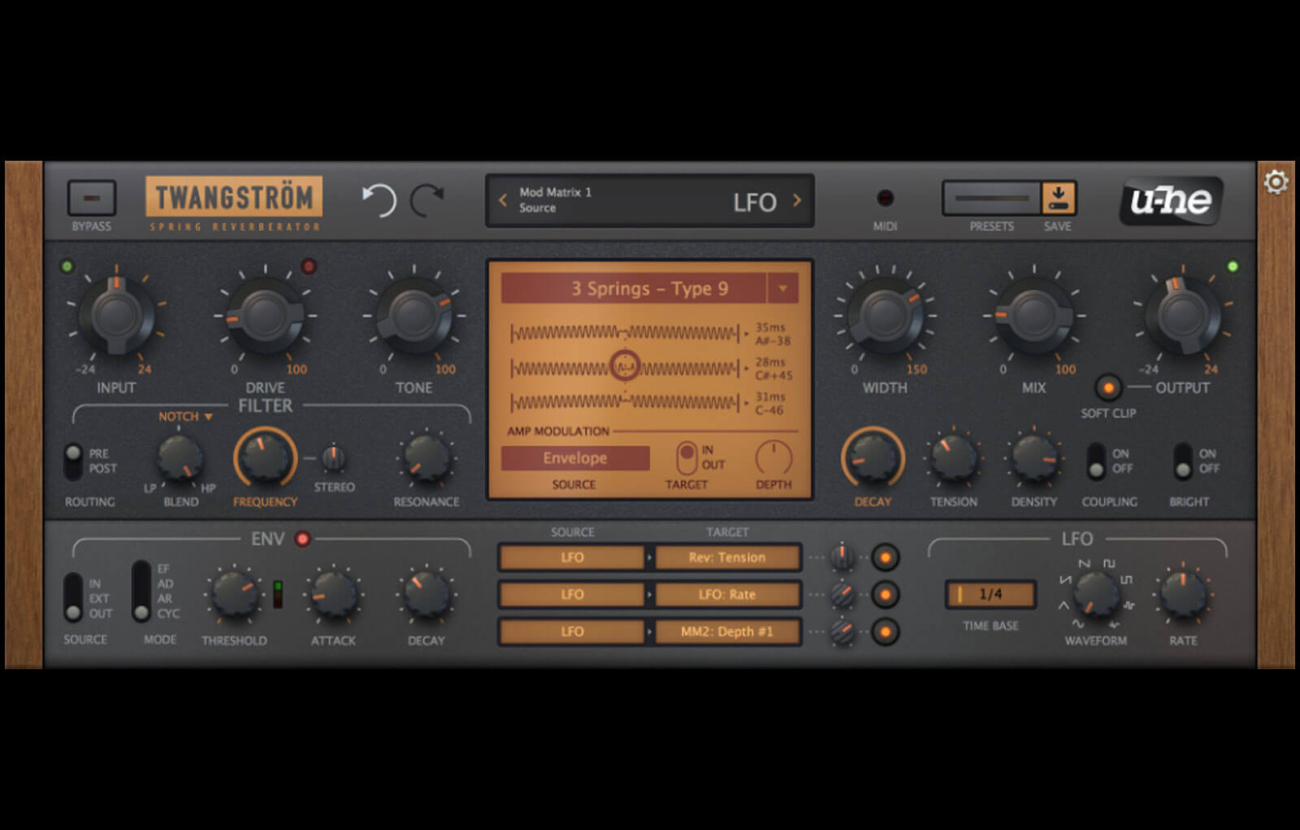Viewport: 1300px width, 830px height.
Task: Click the u-he logo
Action: 1171,201
